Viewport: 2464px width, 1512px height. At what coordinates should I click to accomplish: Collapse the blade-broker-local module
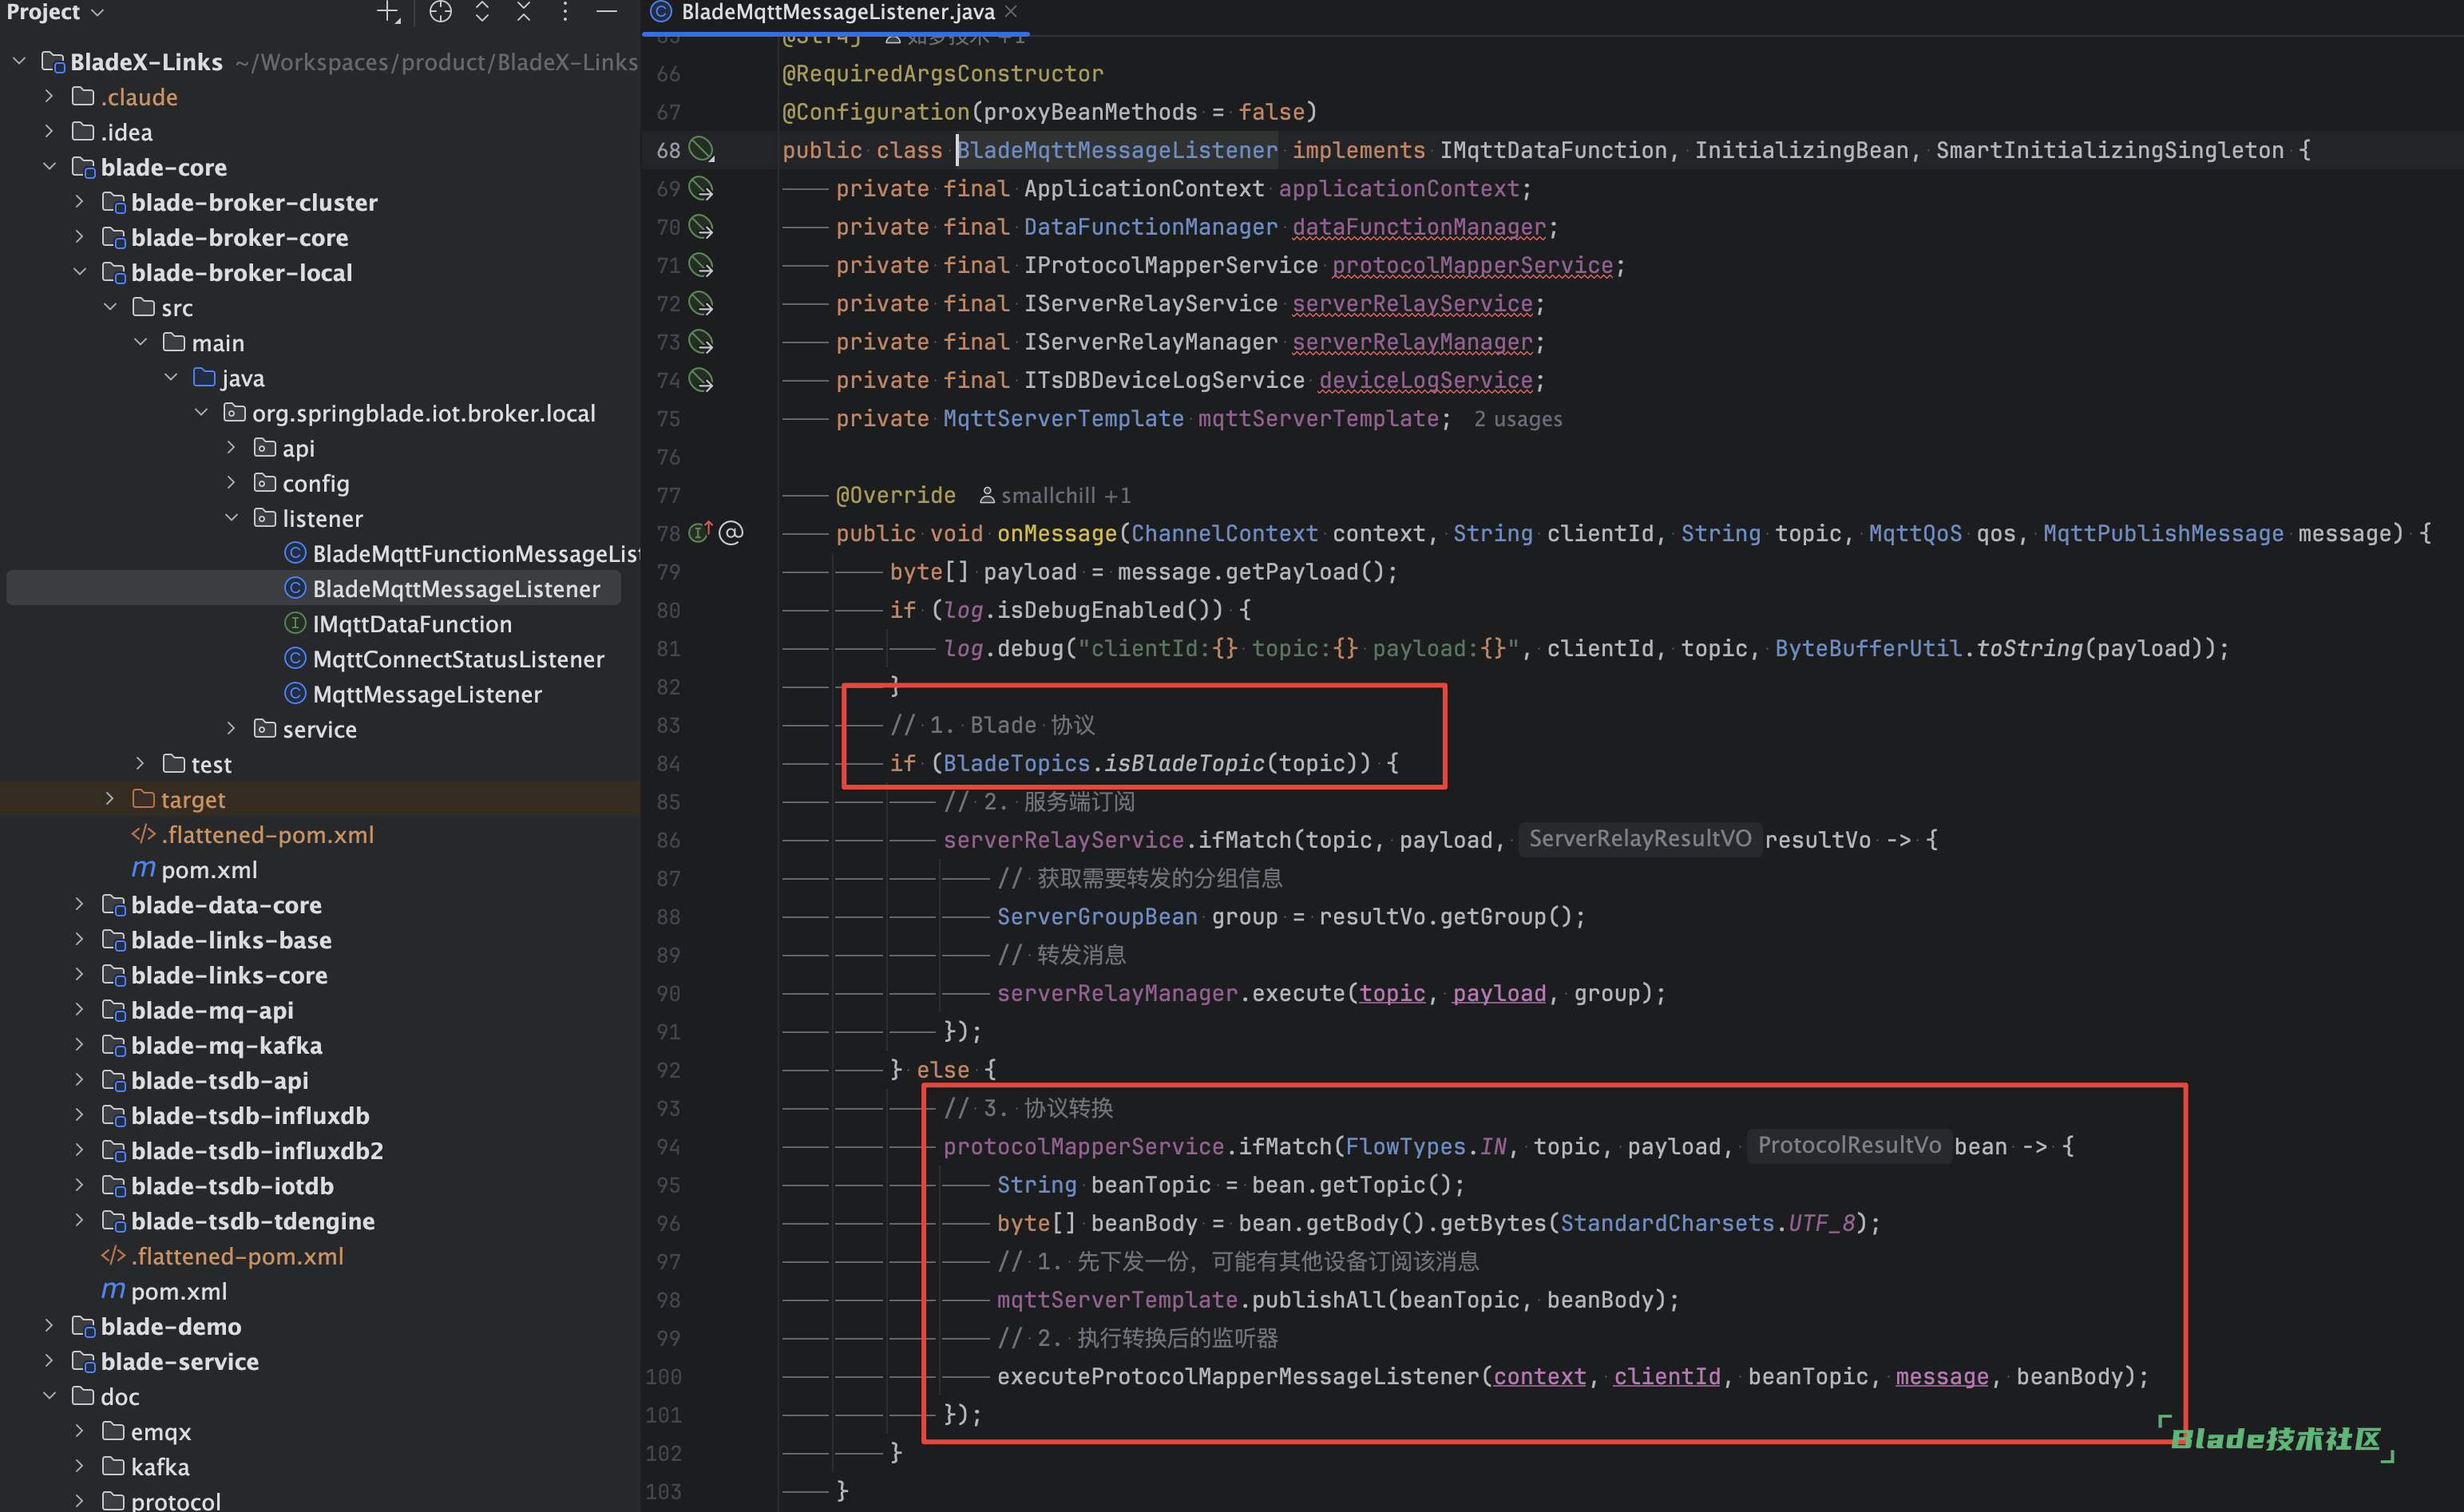point(80,272)
